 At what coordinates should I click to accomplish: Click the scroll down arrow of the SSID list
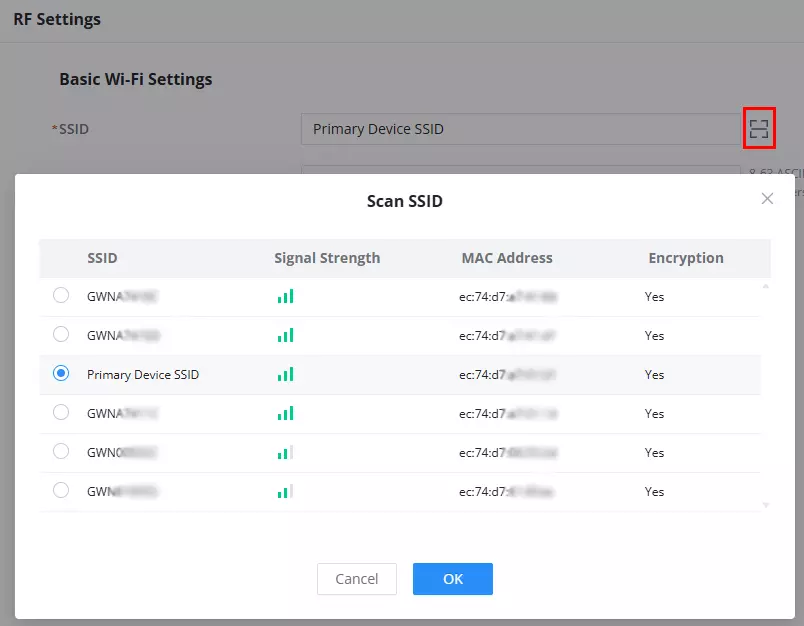[x=766, y=505]
